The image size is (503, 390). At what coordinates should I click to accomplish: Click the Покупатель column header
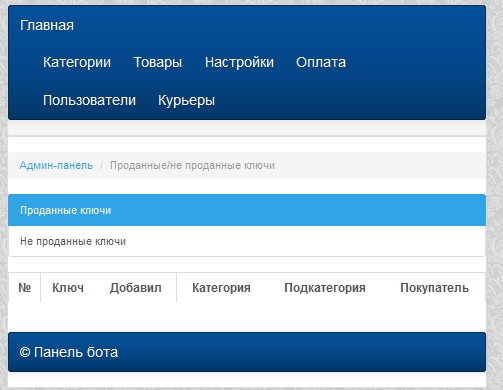434,288
